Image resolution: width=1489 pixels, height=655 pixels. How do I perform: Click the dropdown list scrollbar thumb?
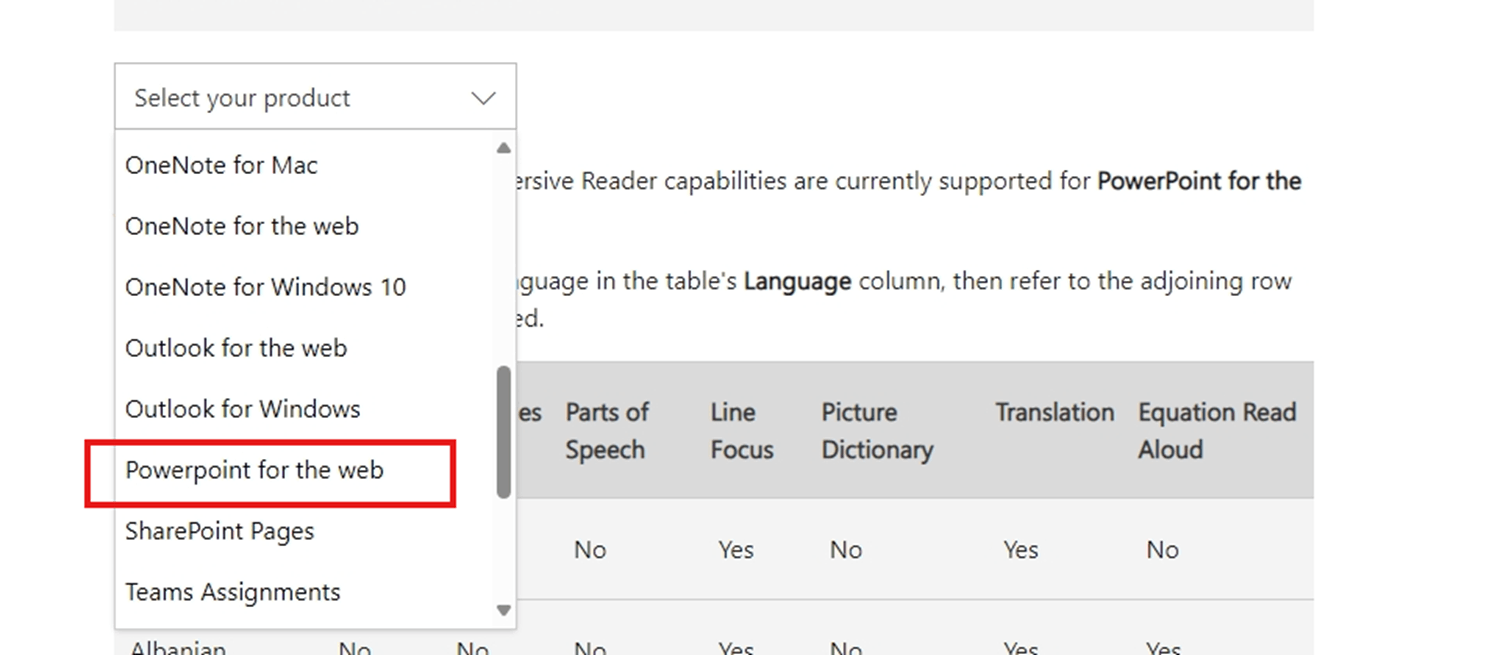pyautogui.click(x=502, y=430)
